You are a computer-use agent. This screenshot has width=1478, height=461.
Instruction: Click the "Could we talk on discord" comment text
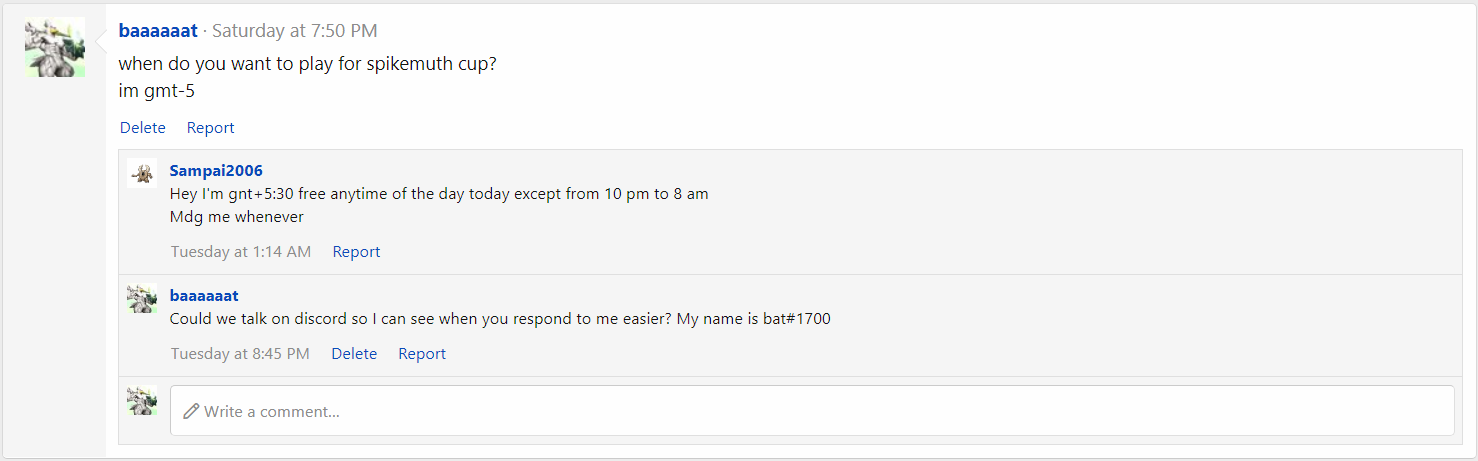point(500,319)
